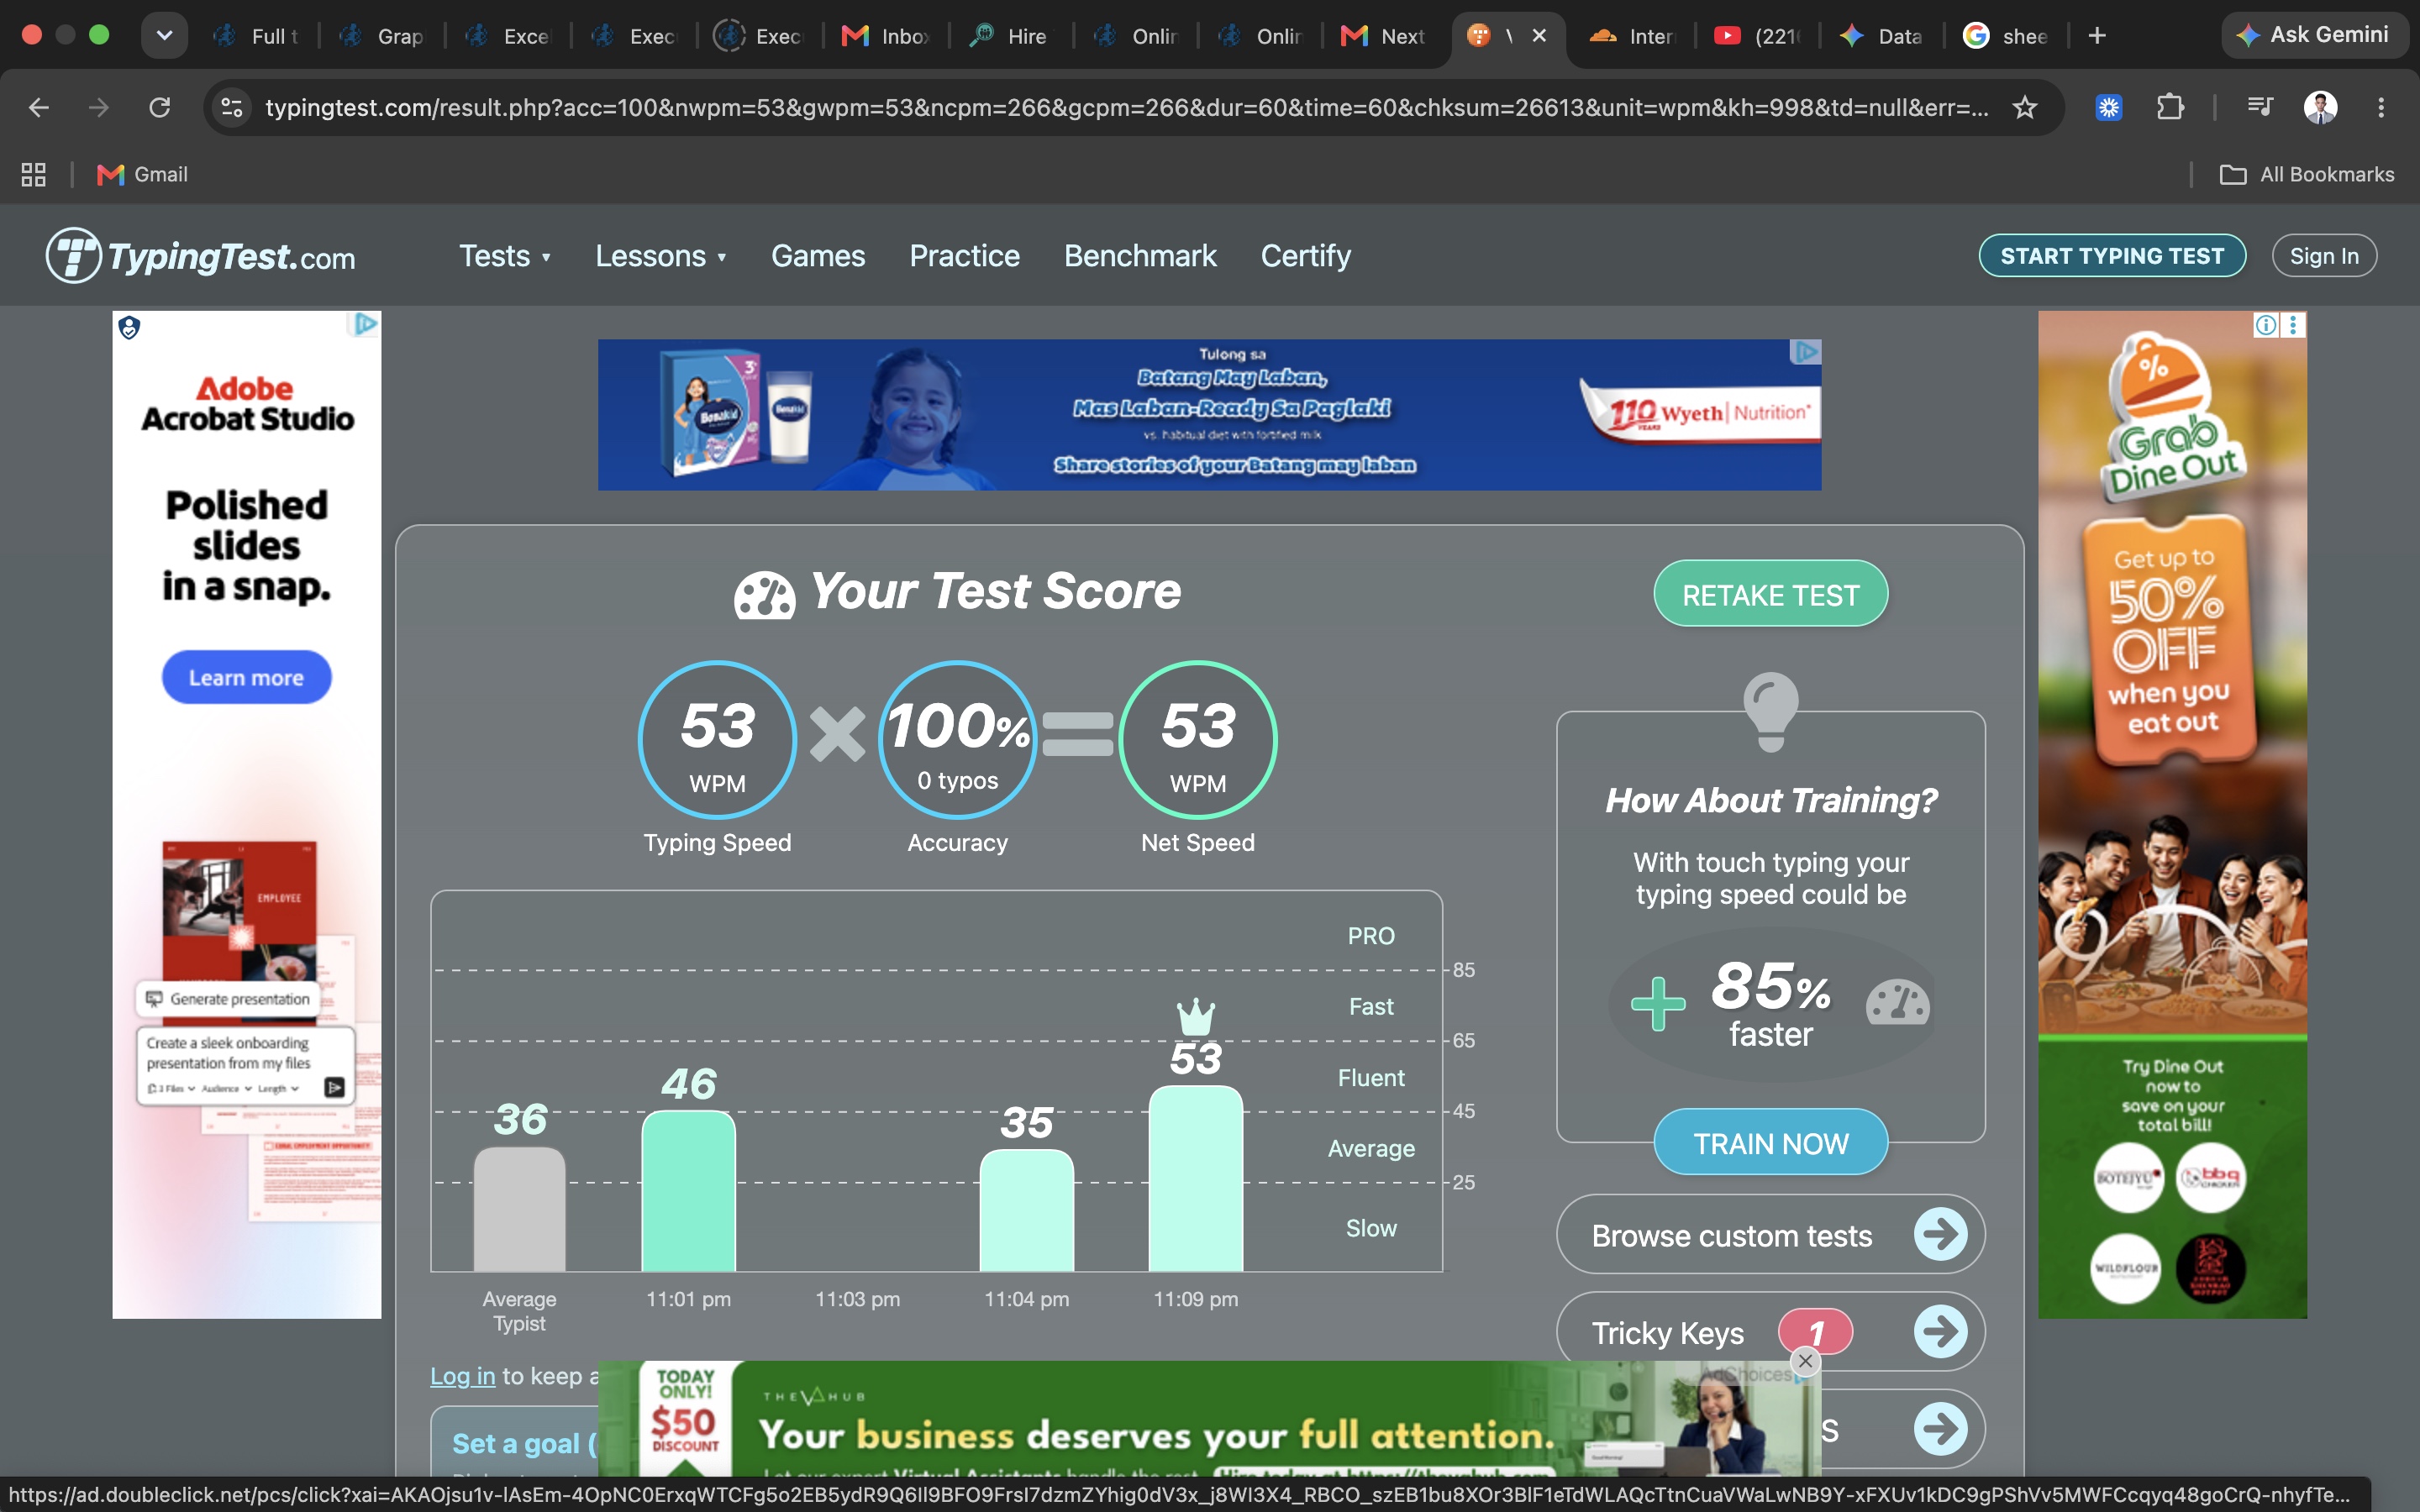Click Learn more on Adobe ad
Screen dimensions: 2420x1512
coord(246,677)
